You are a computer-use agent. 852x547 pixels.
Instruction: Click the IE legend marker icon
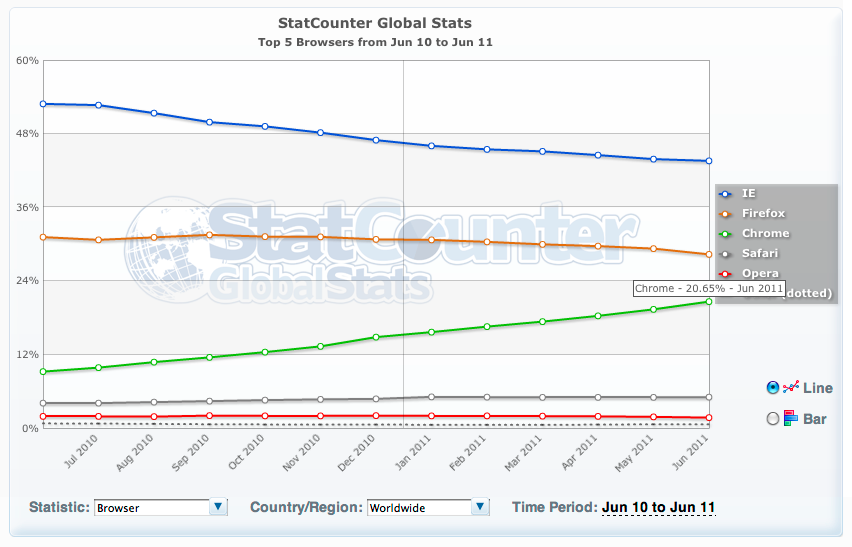pyautogui.click(x=724, y=193)
